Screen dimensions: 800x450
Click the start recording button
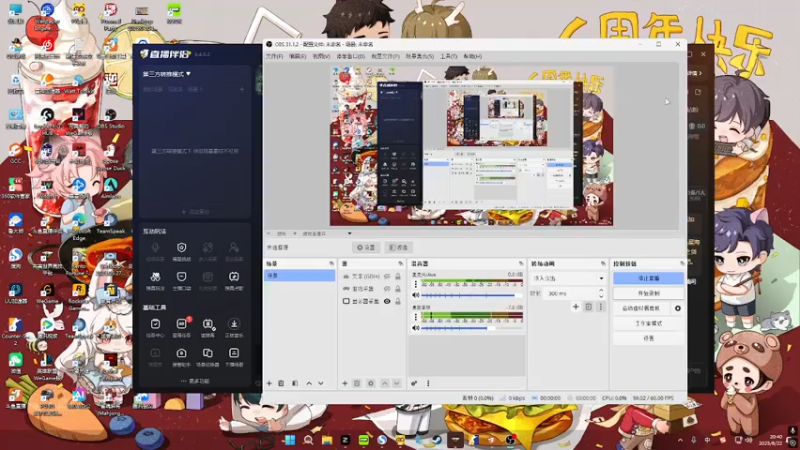coord(648,293)
